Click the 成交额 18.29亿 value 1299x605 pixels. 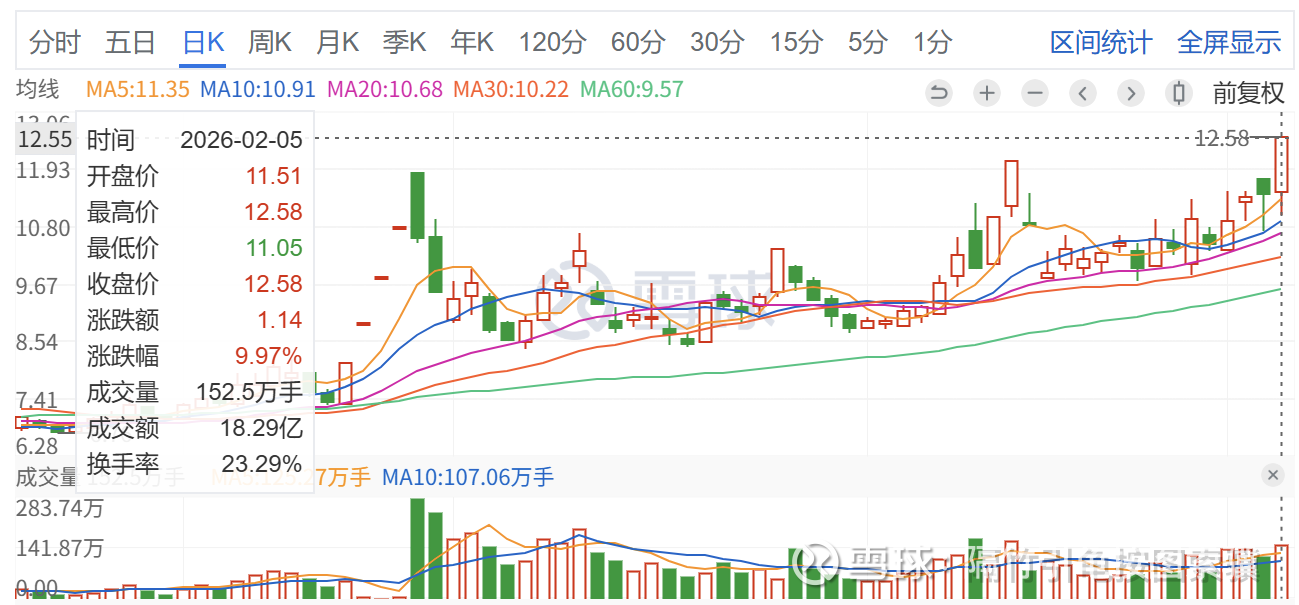[262, 428]
